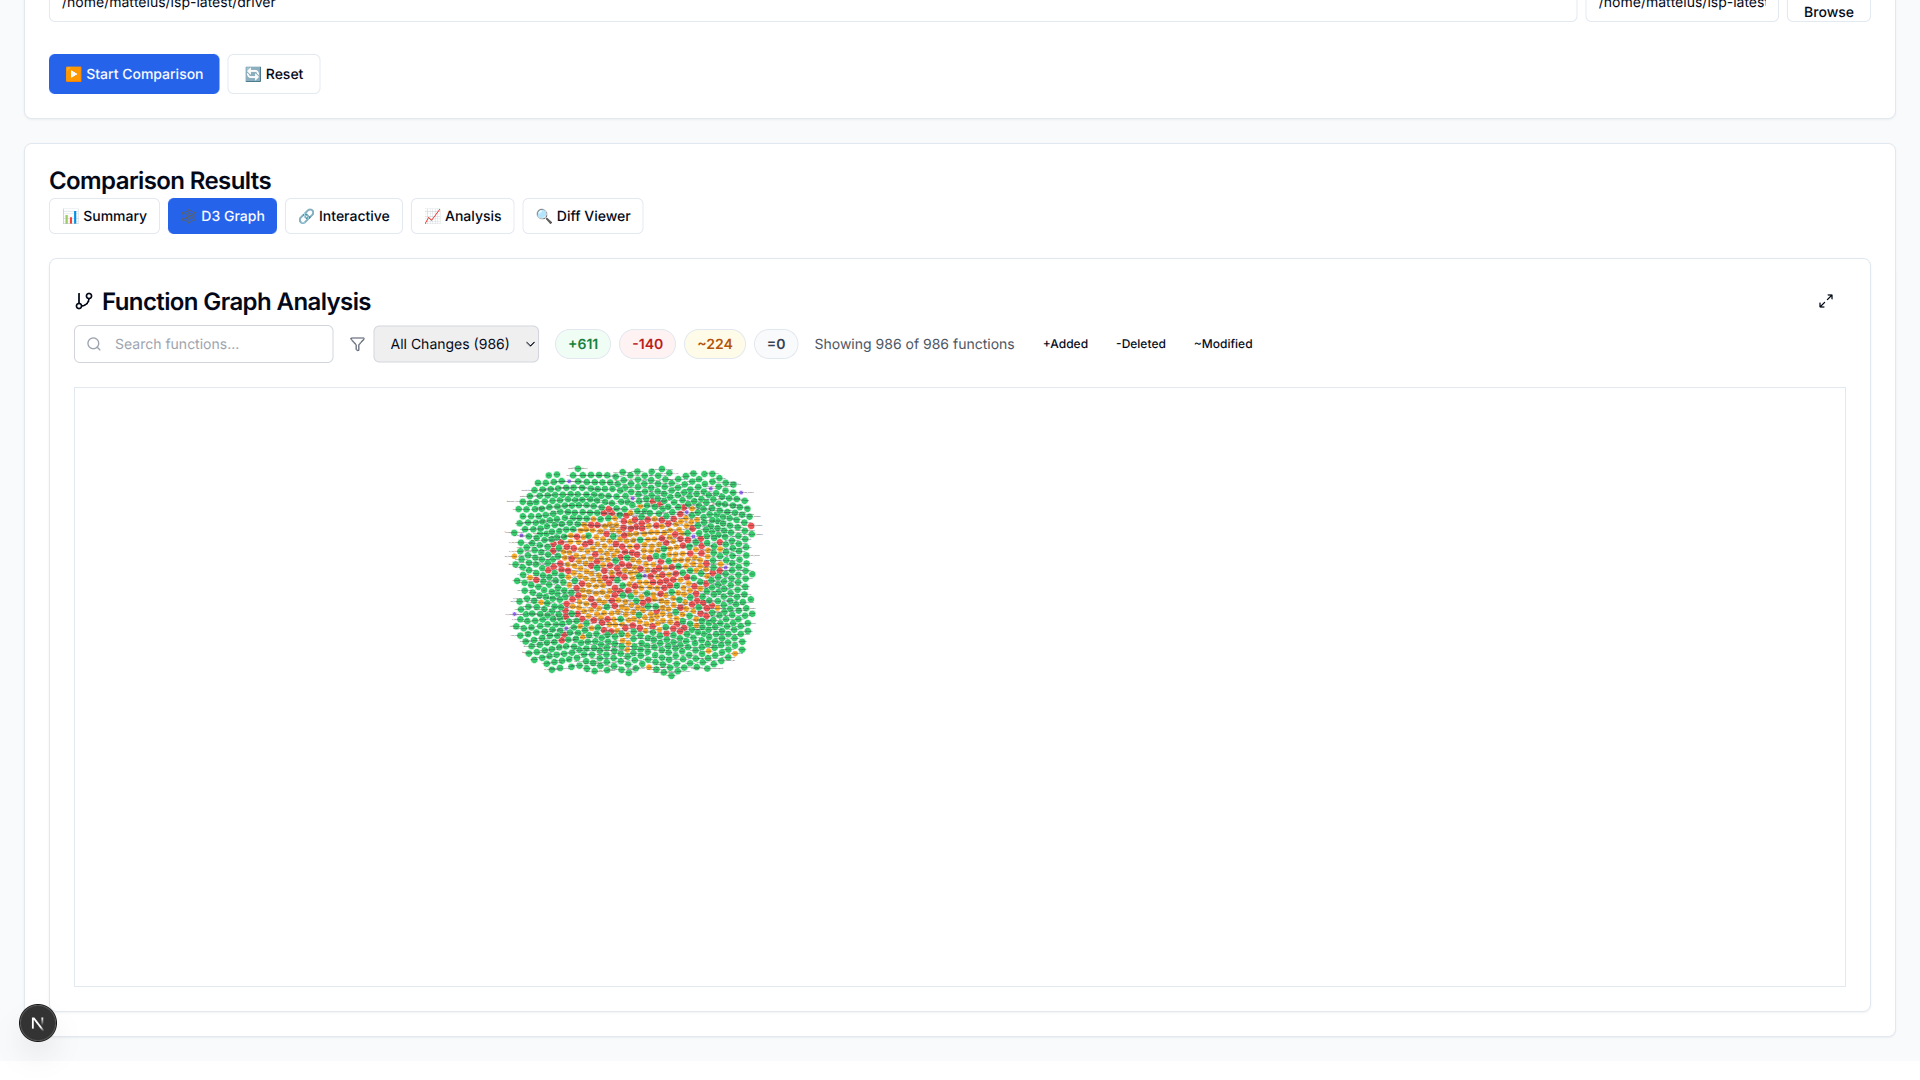Click the -Deleted legend label
Screen dimensions: 1920x1080
pos(1141,344)
